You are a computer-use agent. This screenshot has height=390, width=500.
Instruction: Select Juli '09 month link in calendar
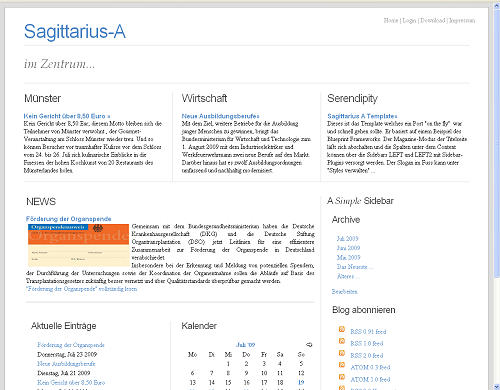[x=245, y=345]
